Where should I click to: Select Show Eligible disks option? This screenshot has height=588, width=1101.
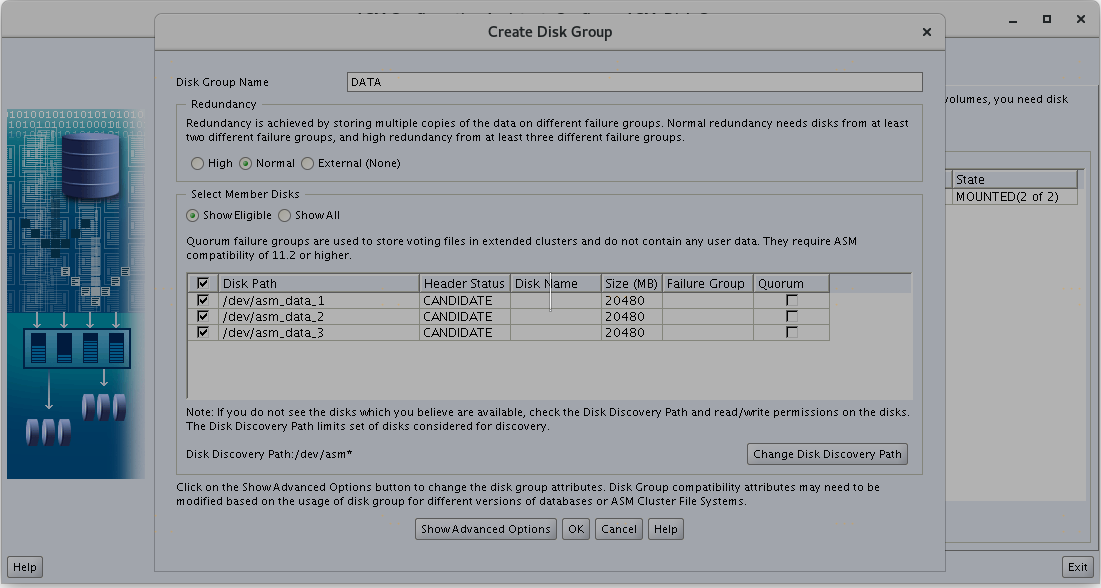point(193,215)
